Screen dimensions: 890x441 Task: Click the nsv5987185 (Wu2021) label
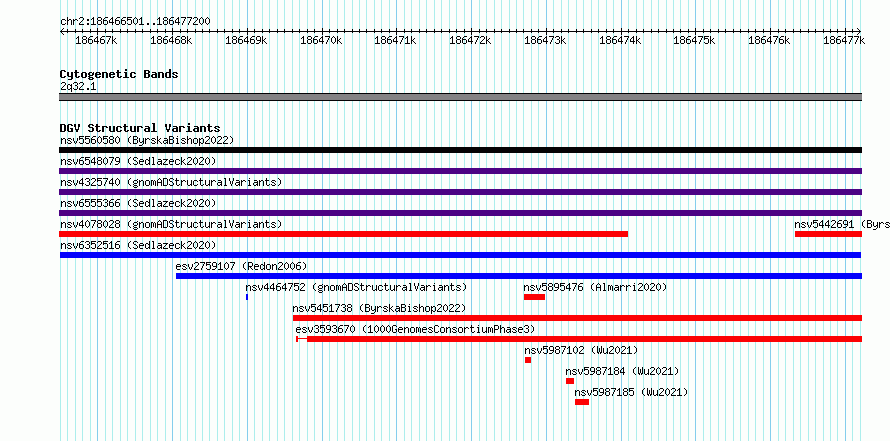631,392
